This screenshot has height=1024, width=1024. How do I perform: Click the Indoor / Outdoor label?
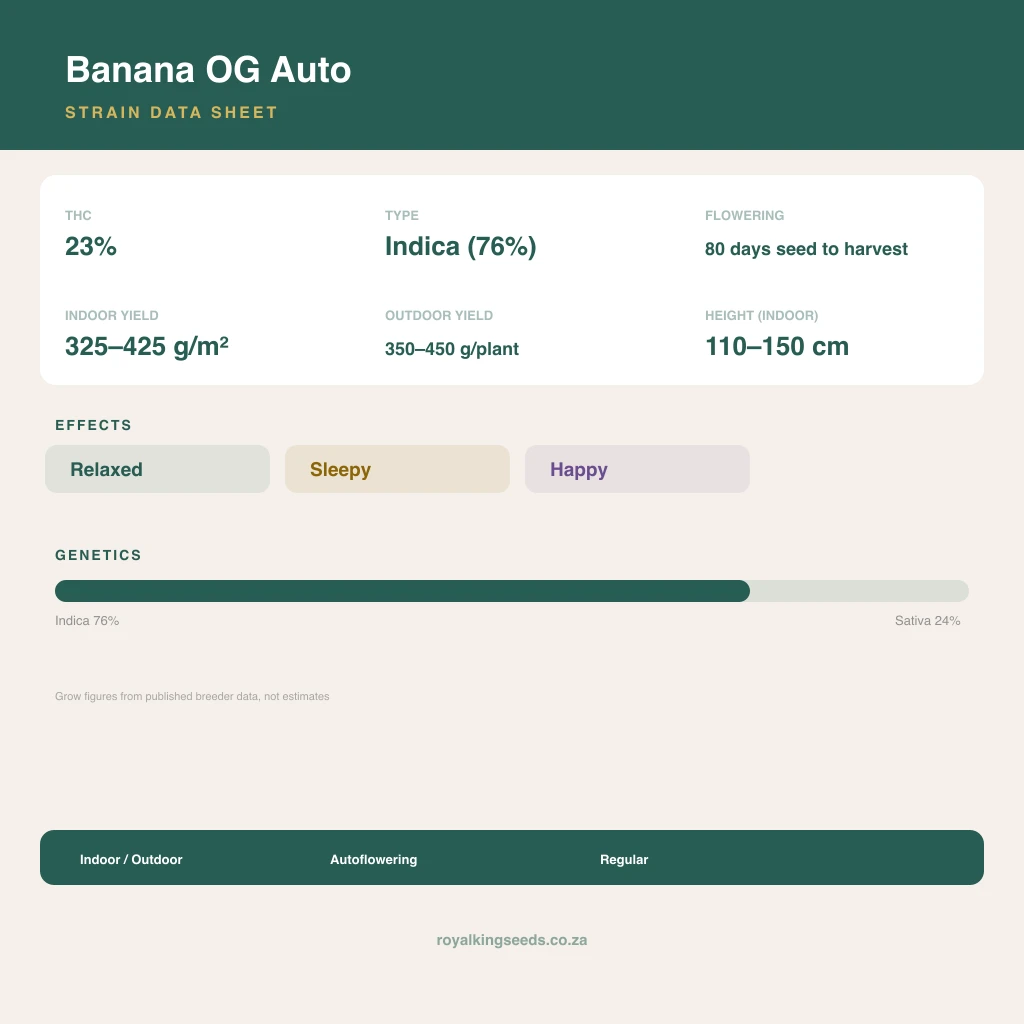(131, 859)
